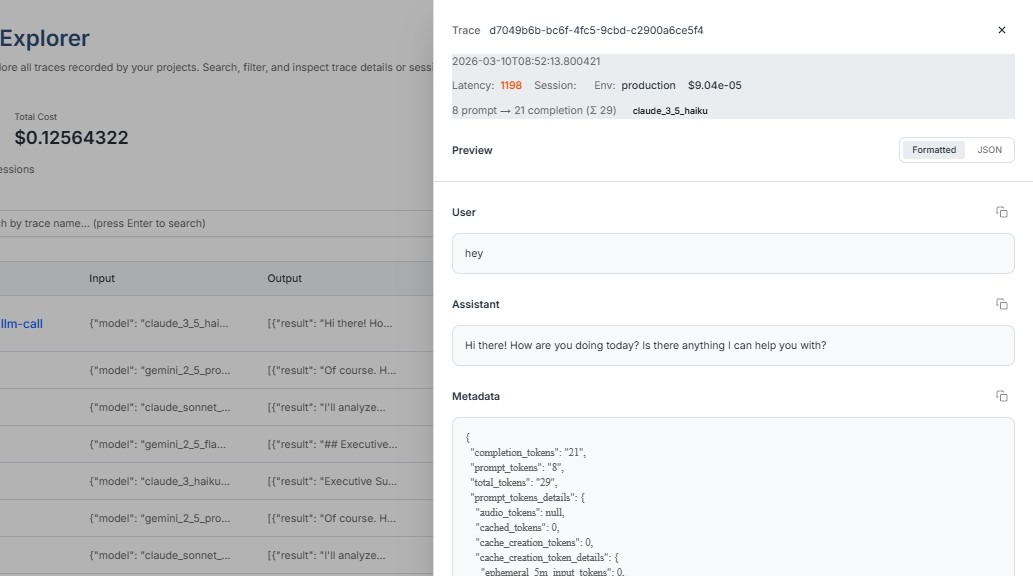The width and height of the screenshot is (1033, 576).
Task: Copy the User message content
Action: tap(1001, 212)
